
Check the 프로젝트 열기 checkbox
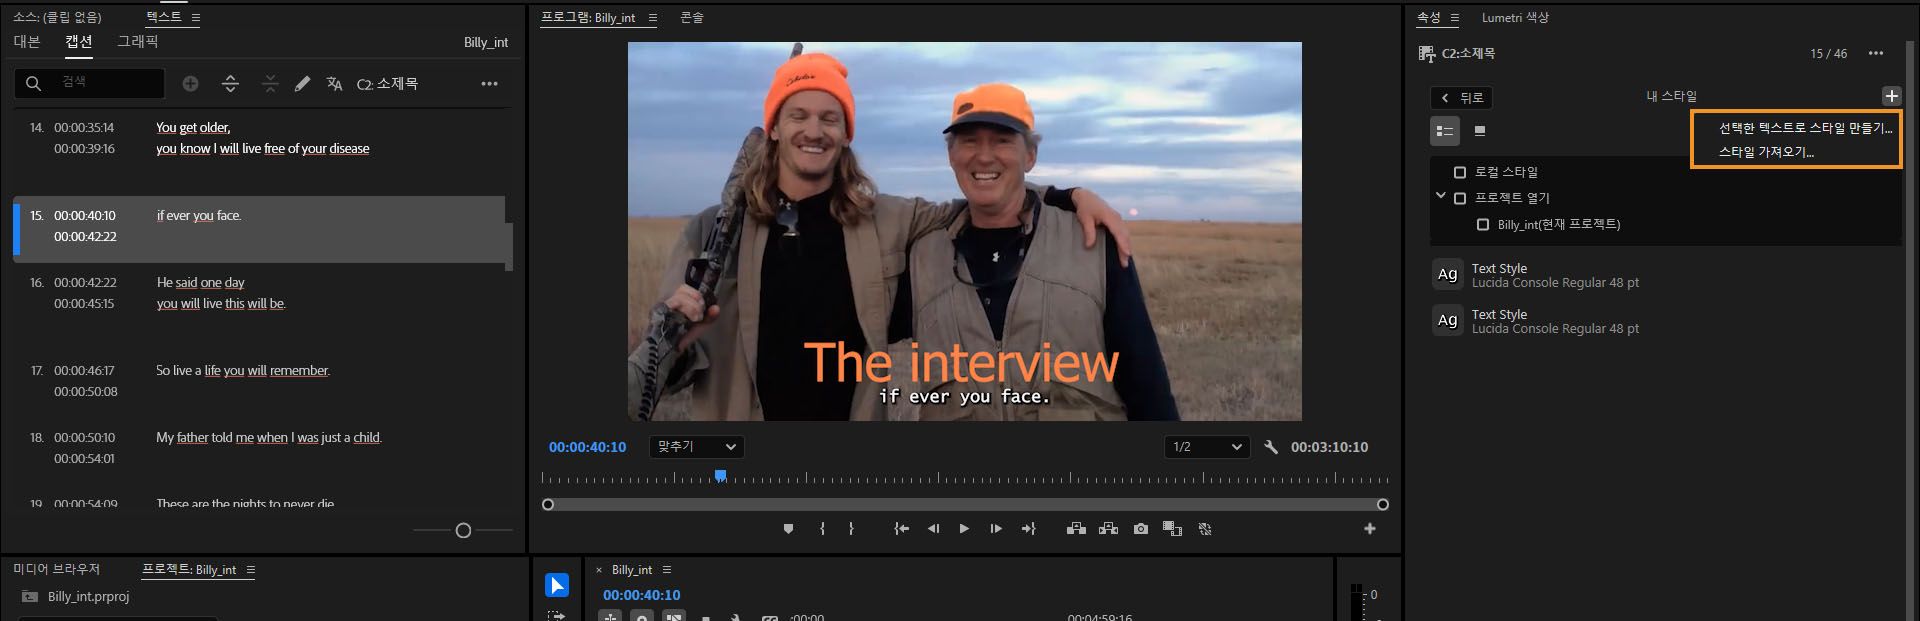(1460, 199)
